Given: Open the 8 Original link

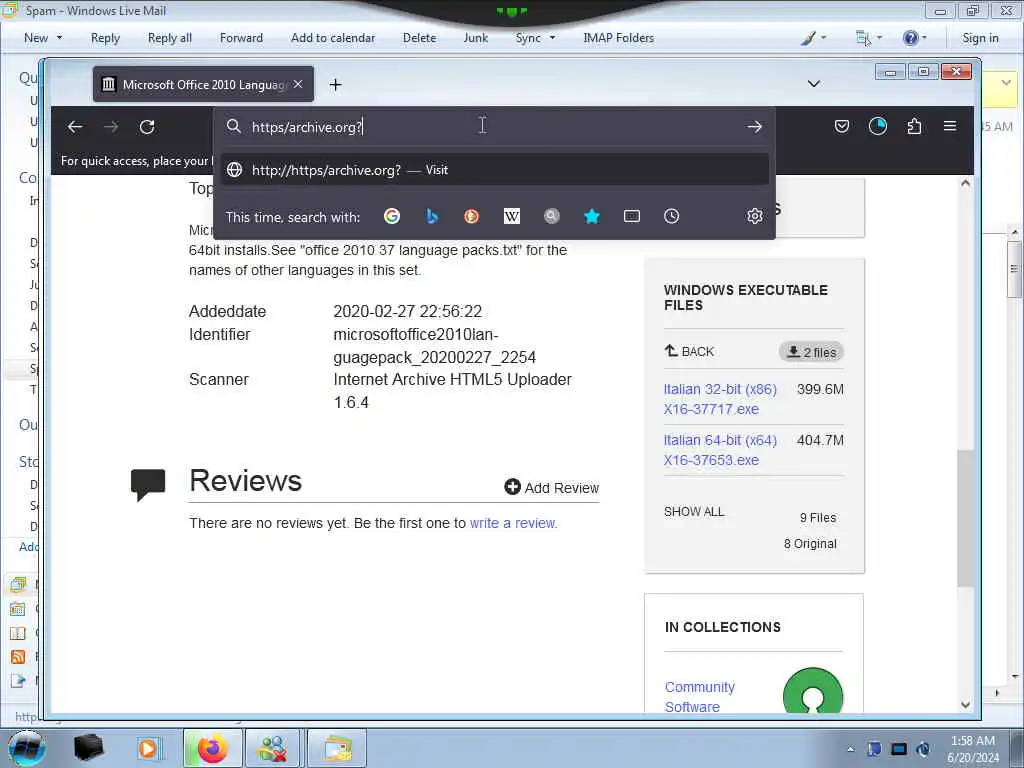Looking at the screenshot, I should point(810,543).
